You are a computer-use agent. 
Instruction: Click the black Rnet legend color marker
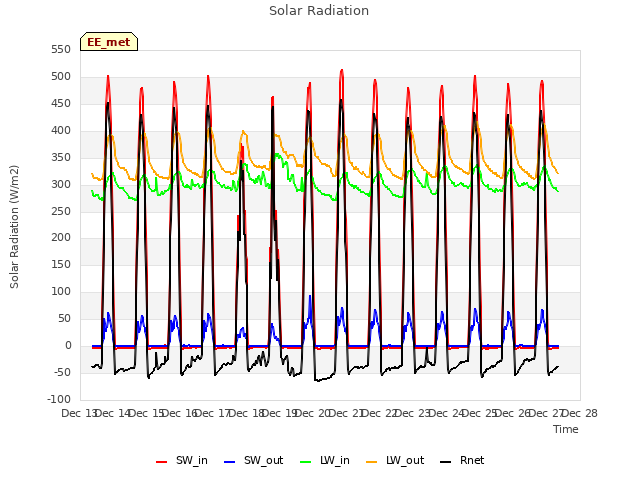click(446, 462)
